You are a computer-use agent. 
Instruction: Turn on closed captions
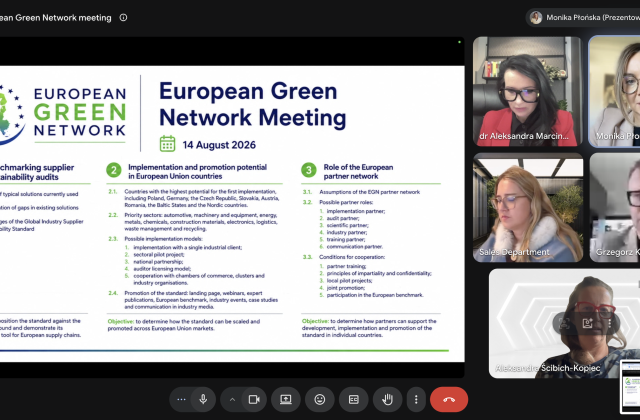tap(353, 400)
